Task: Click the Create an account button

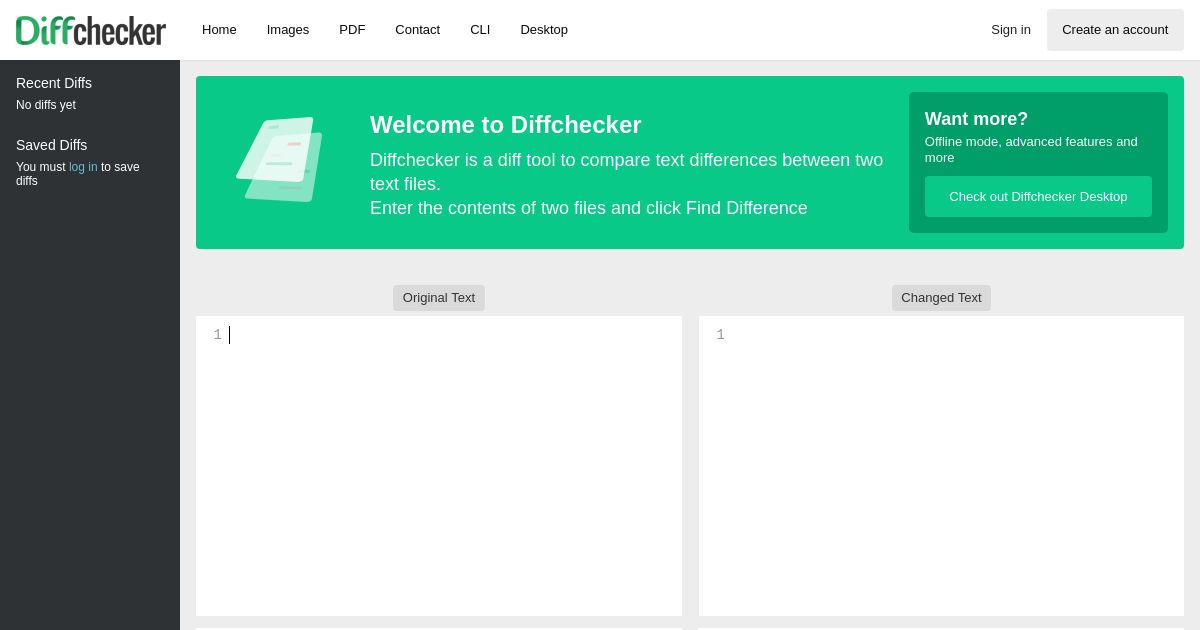Action: pyautogui.click(x=1115, y=30)
